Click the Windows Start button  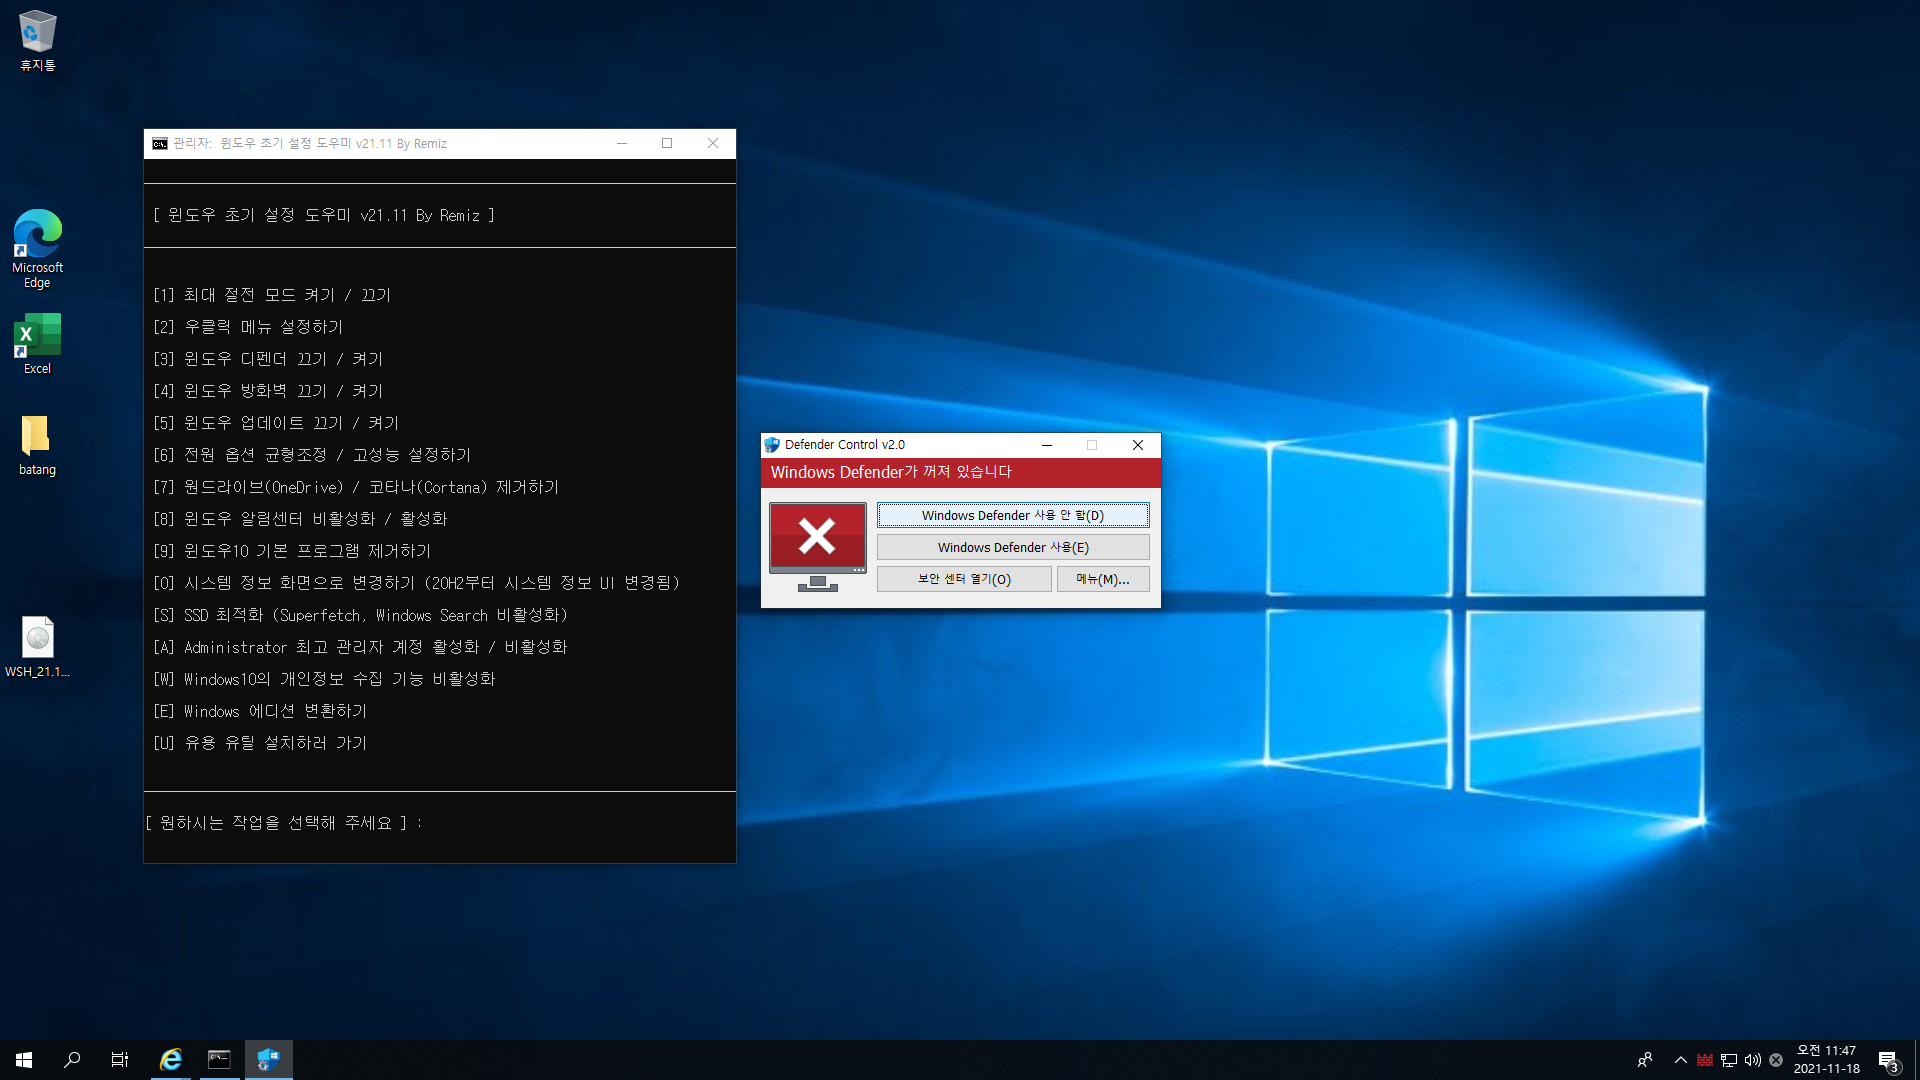(24, 1060)
